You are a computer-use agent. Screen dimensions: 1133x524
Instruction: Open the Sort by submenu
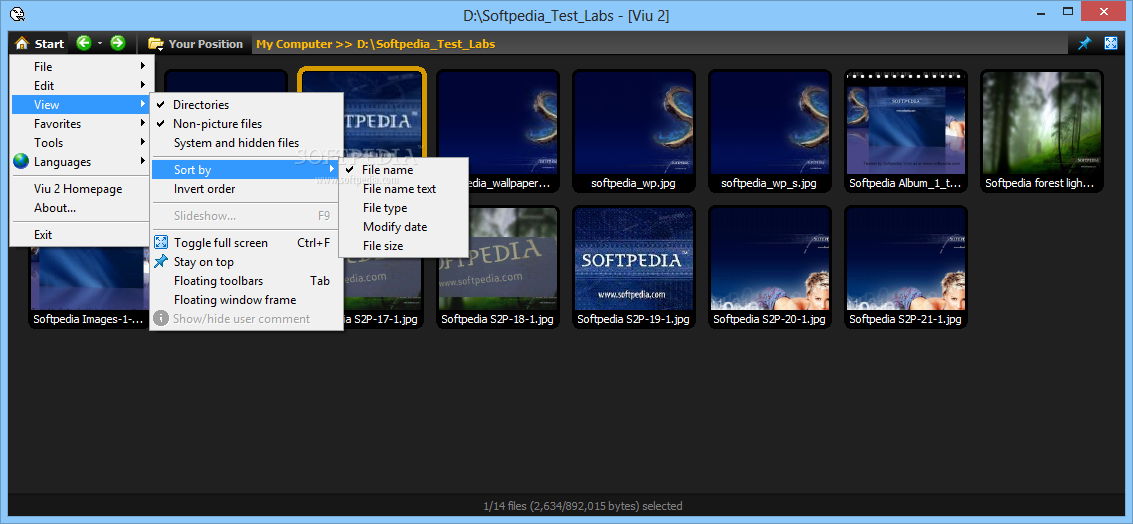tap(246, 170)
